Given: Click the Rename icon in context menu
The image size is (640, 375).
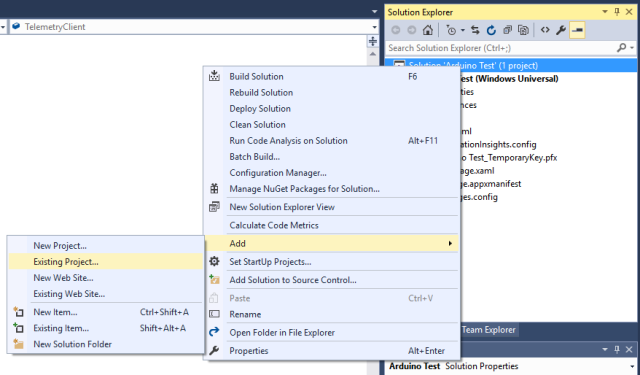Looking at the screenshot, I should pyautogui.click(x=214, y=314).
